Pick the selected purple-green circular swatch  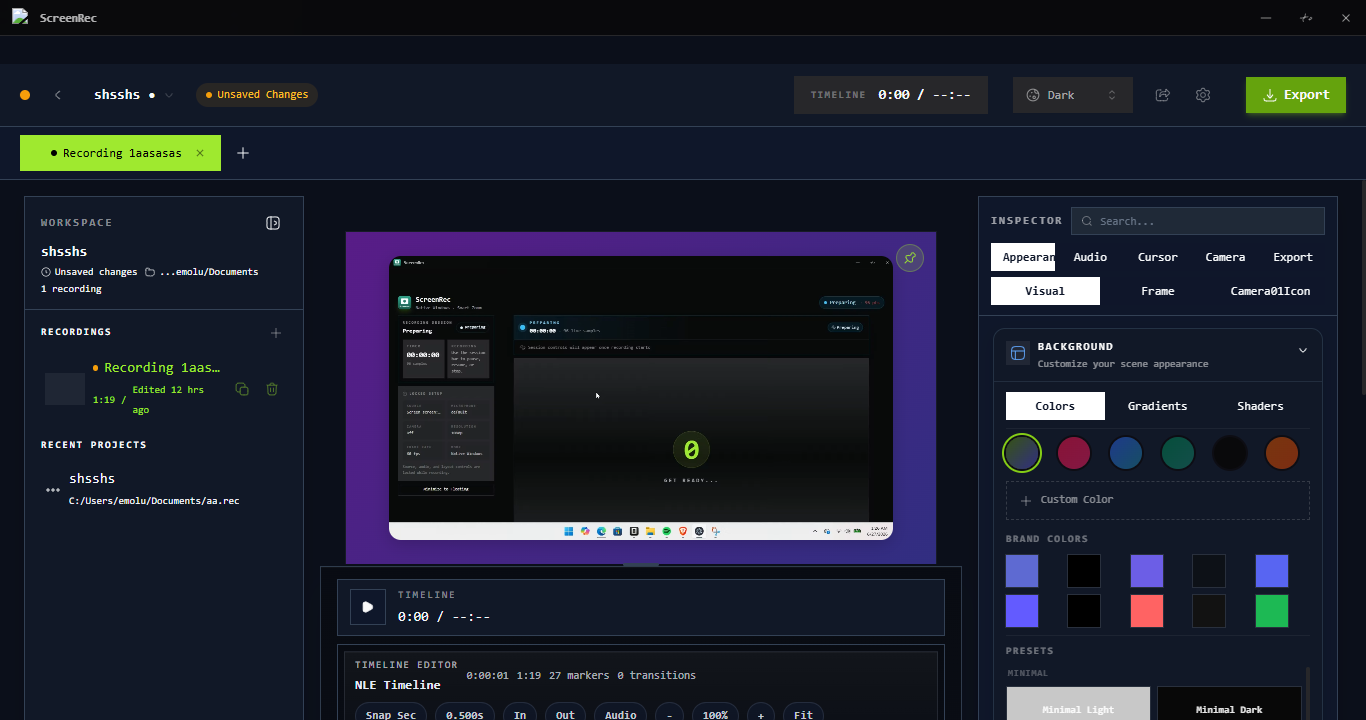(1022, 453)
